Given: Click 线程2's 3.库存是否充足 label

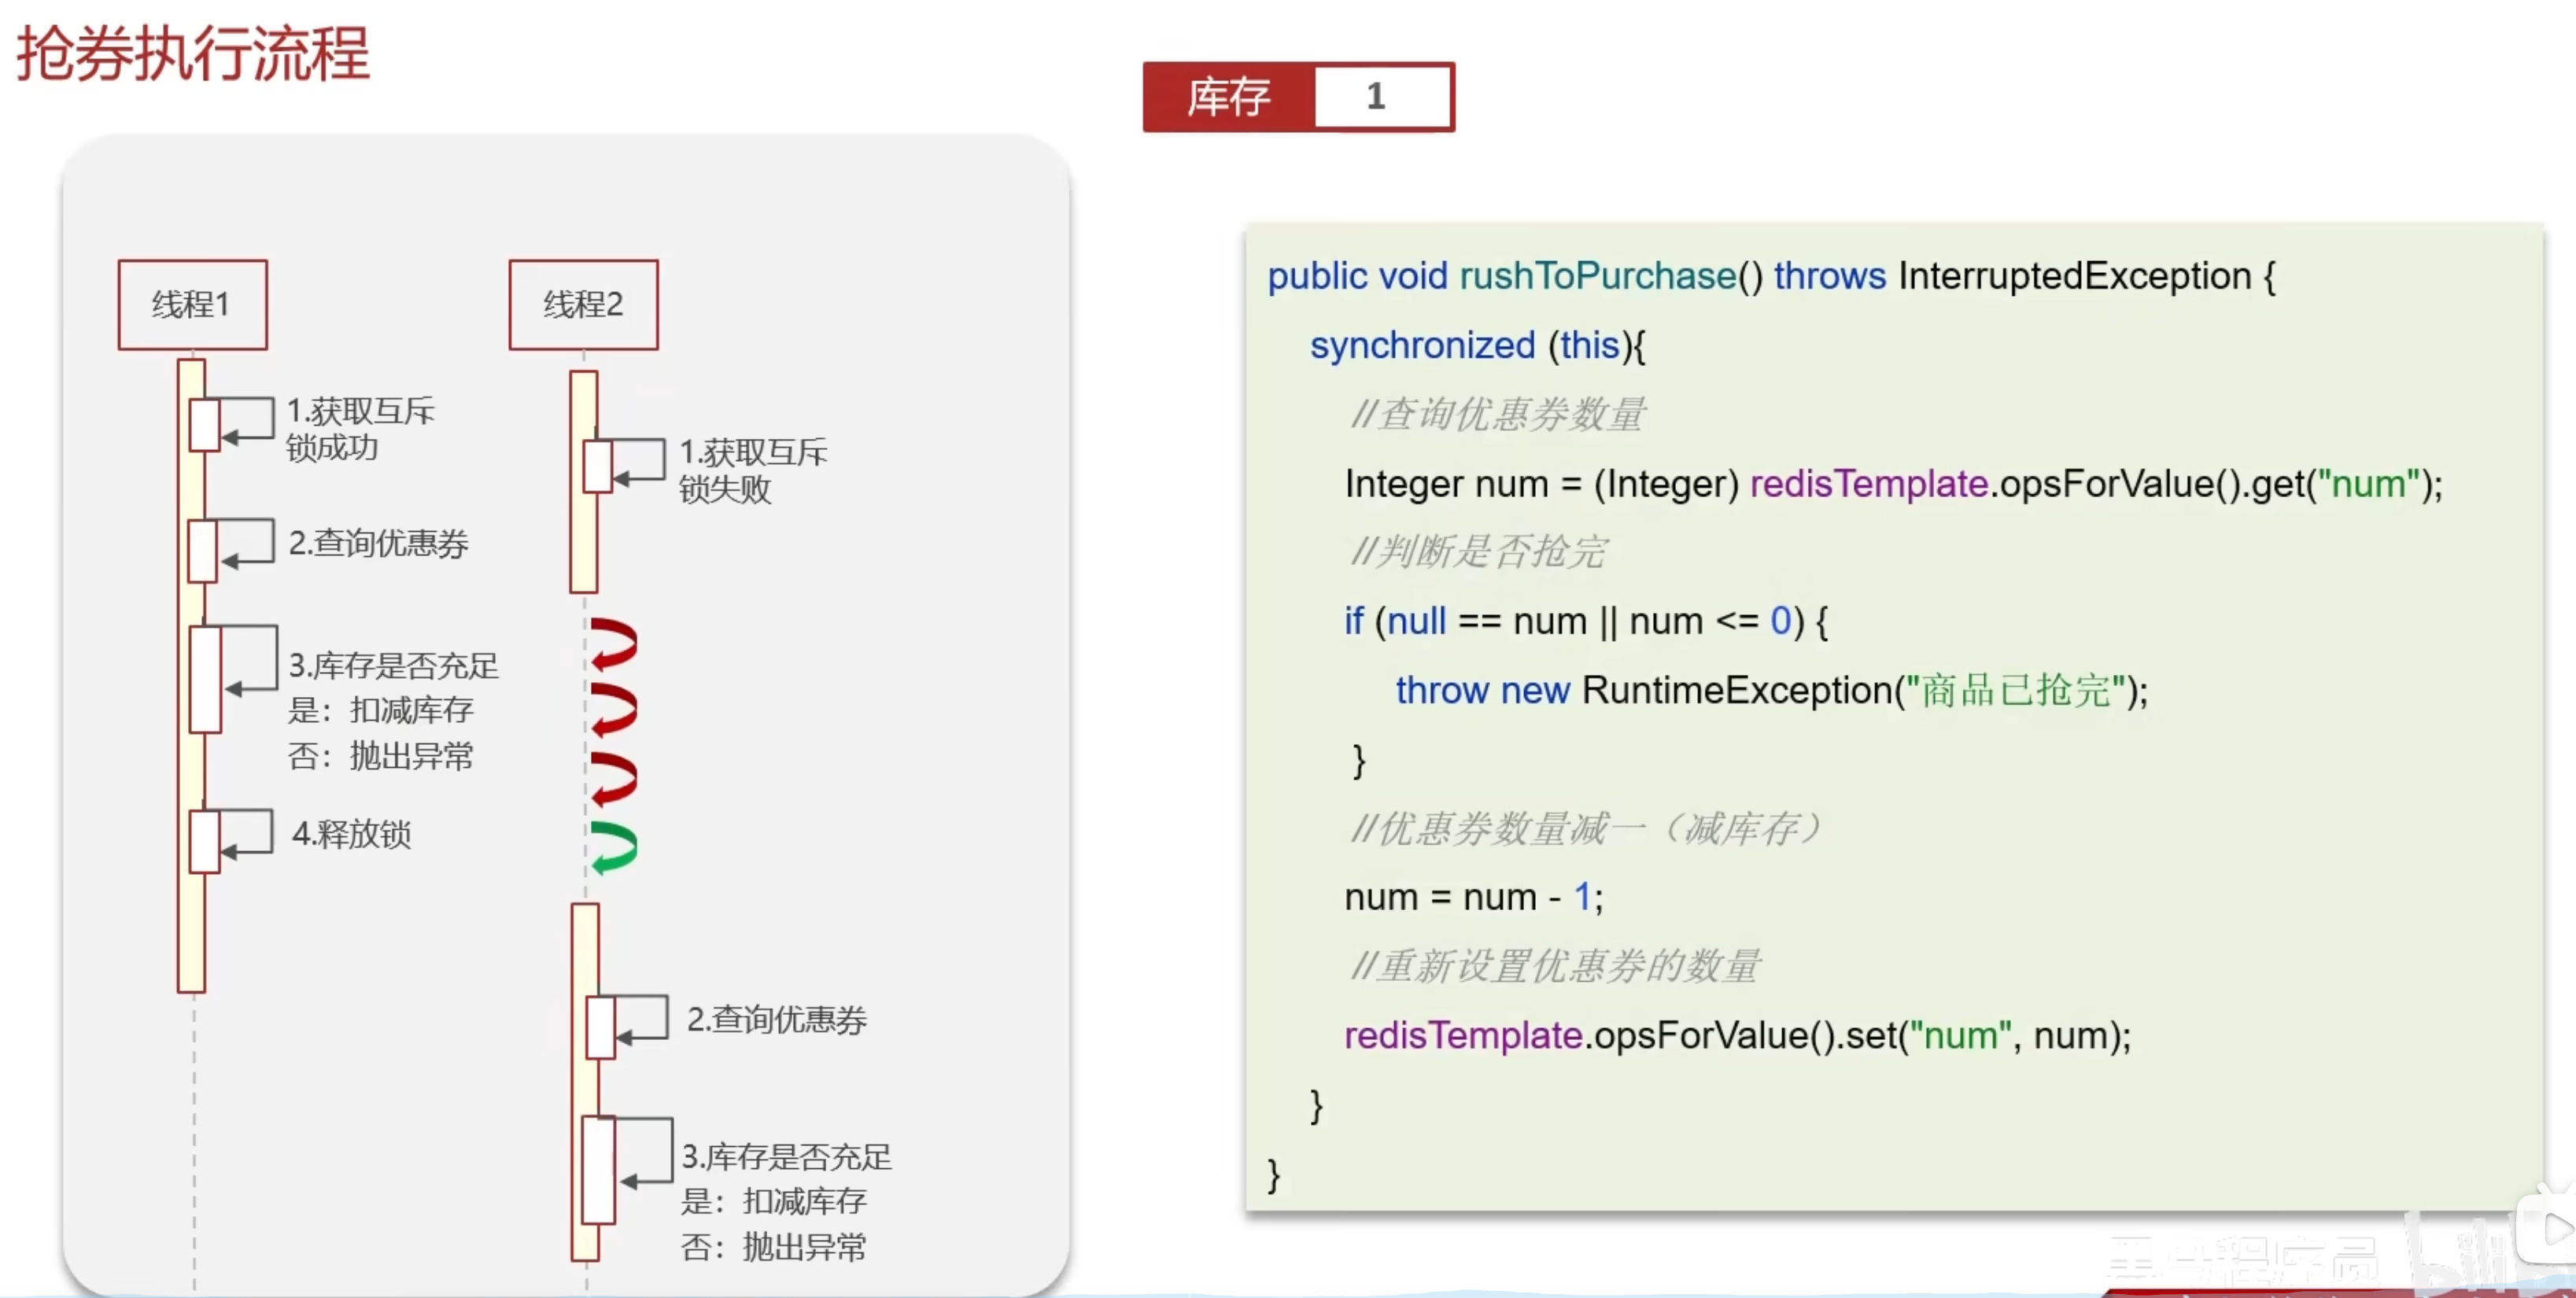Looking at the screenshot, I should pyautogui.click(x=786, y=1156).
